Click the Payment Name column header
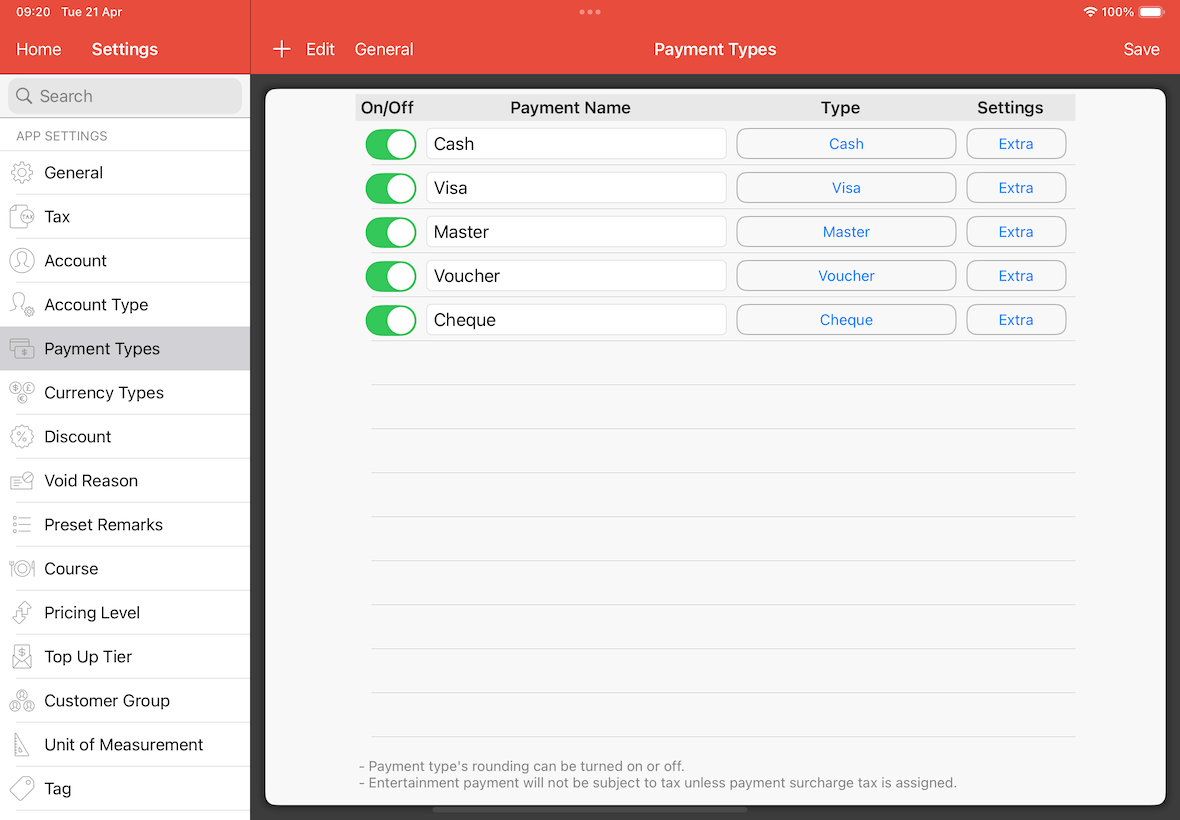The height and width of the screenshot is (820, 1180). pos(570,108)
